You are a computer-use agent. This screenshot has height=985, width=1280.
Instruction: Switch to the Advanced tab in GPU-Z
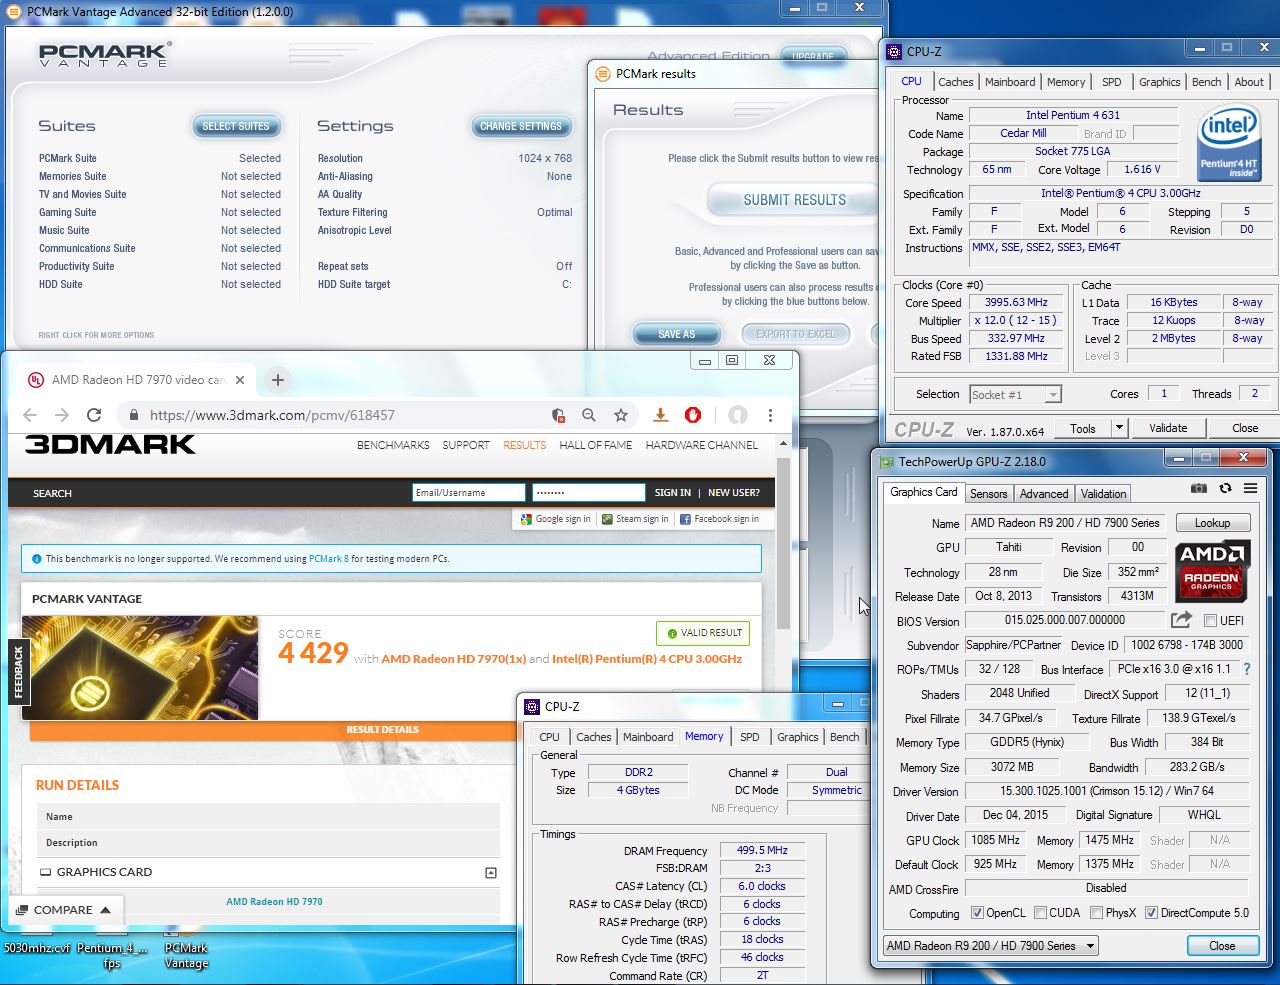click(x=1044, y=493)
